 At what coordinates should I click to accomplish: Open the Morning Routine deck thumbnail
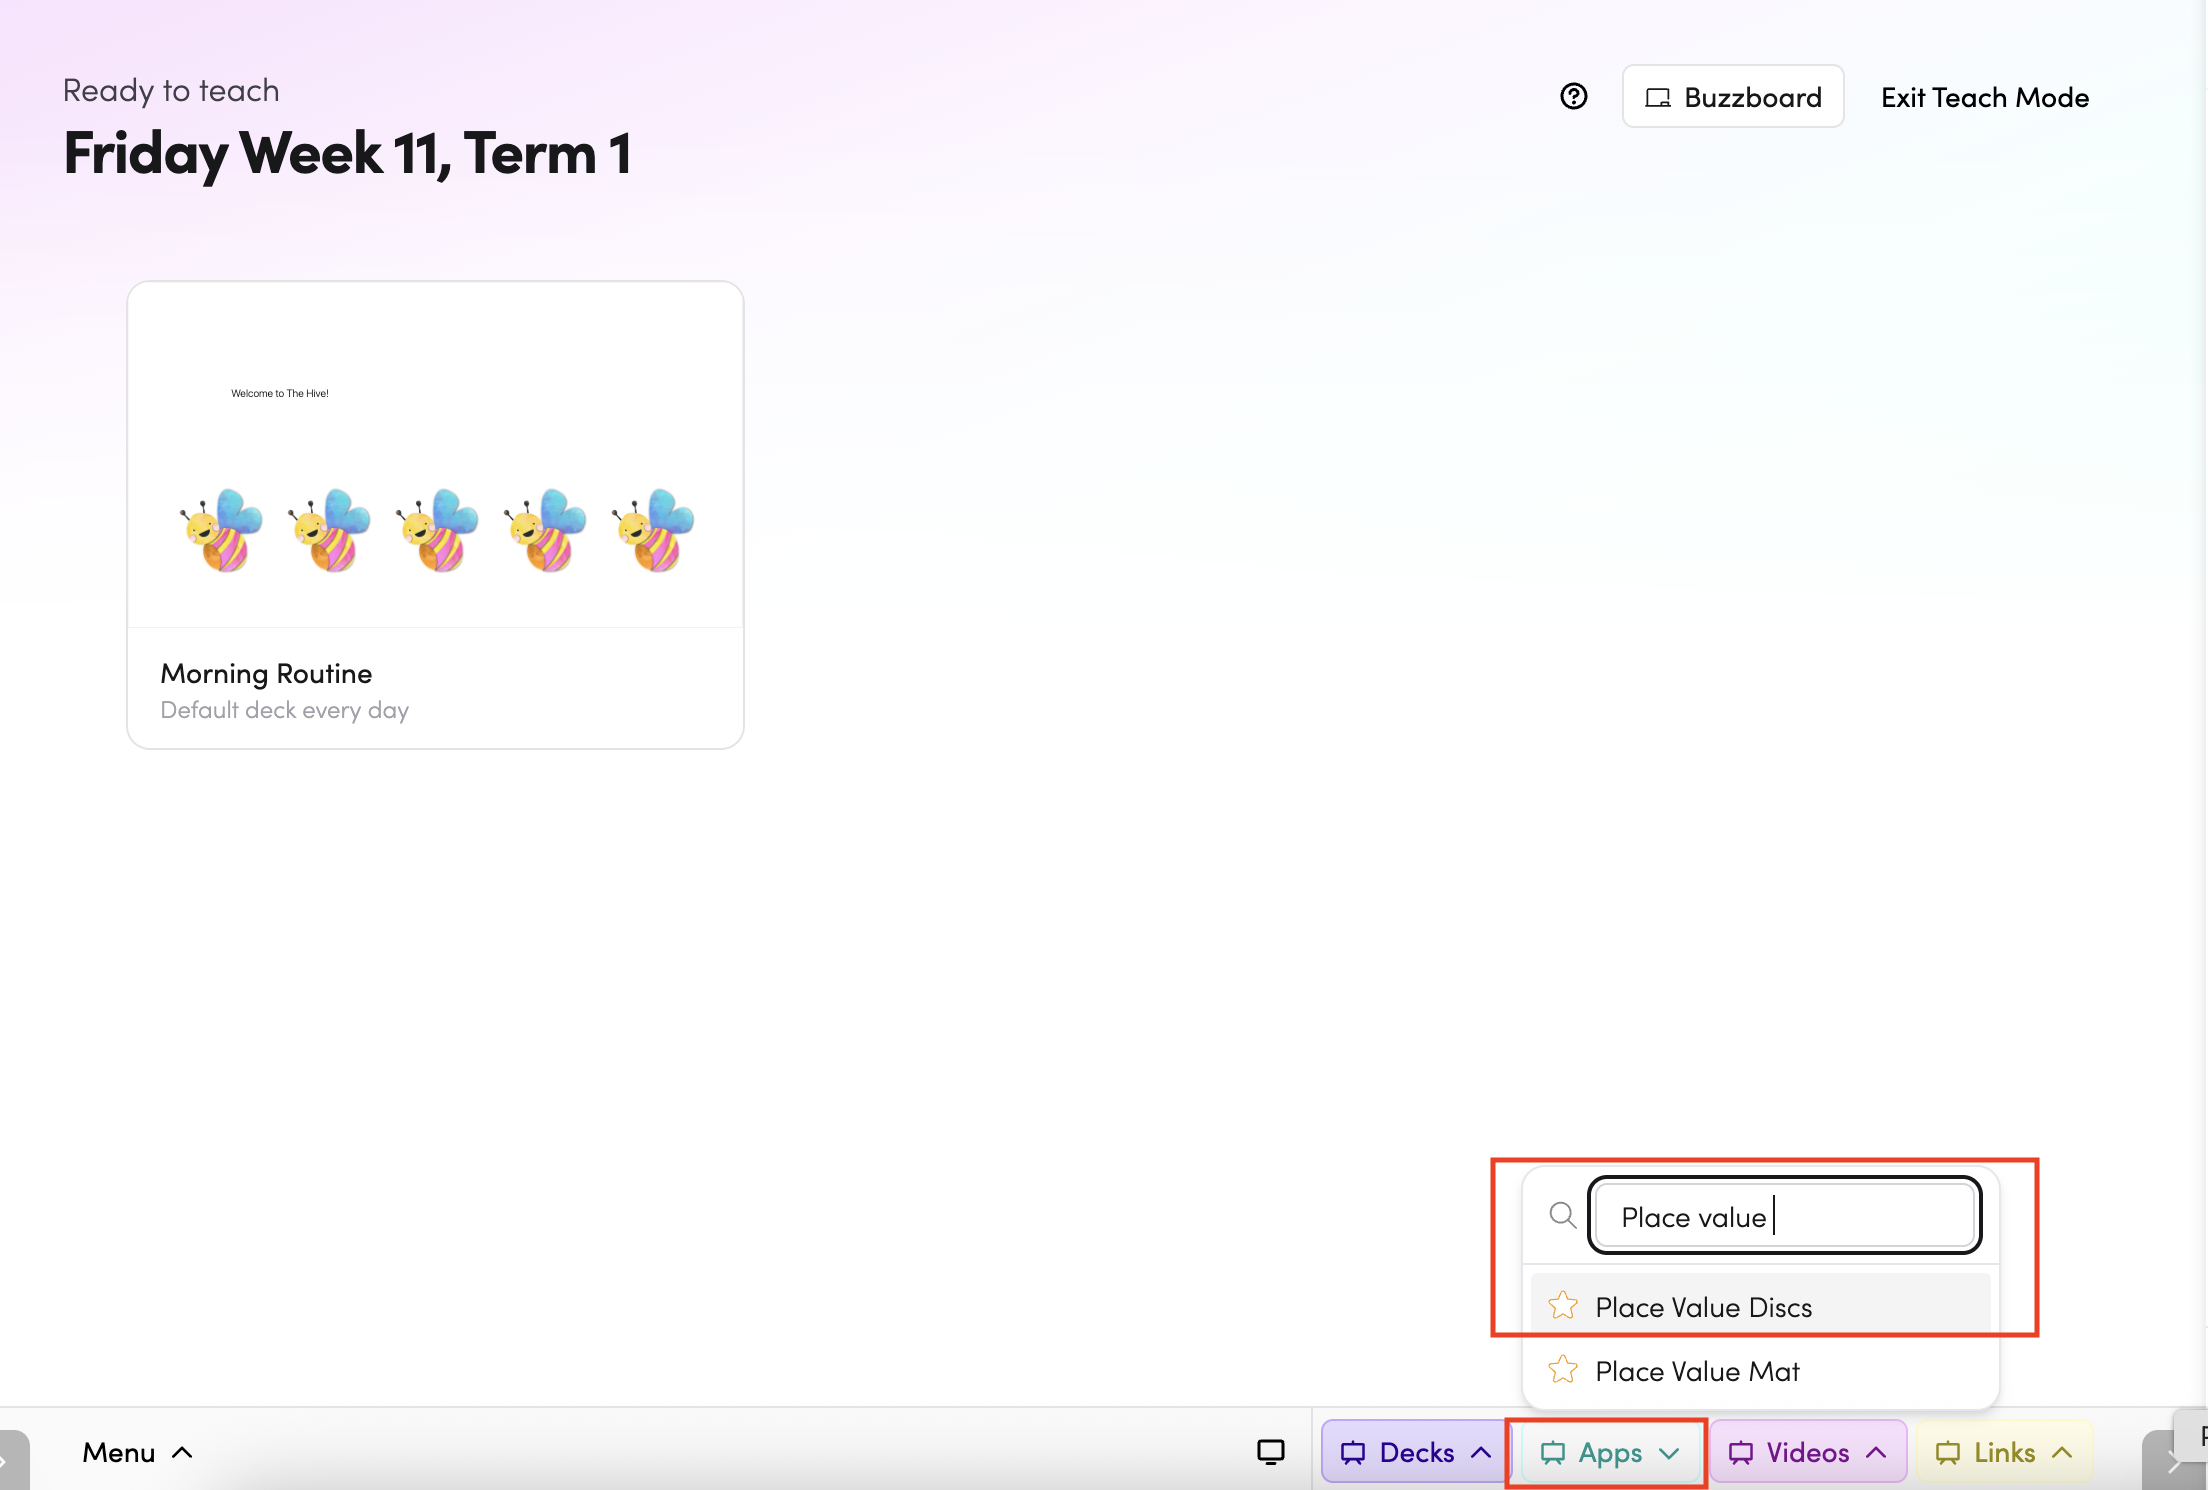tap(435, 455)
